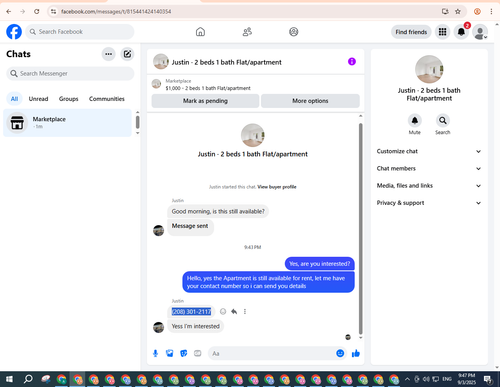
Task: Open Windows taskbar search
Action: click(x=28, y=379)
